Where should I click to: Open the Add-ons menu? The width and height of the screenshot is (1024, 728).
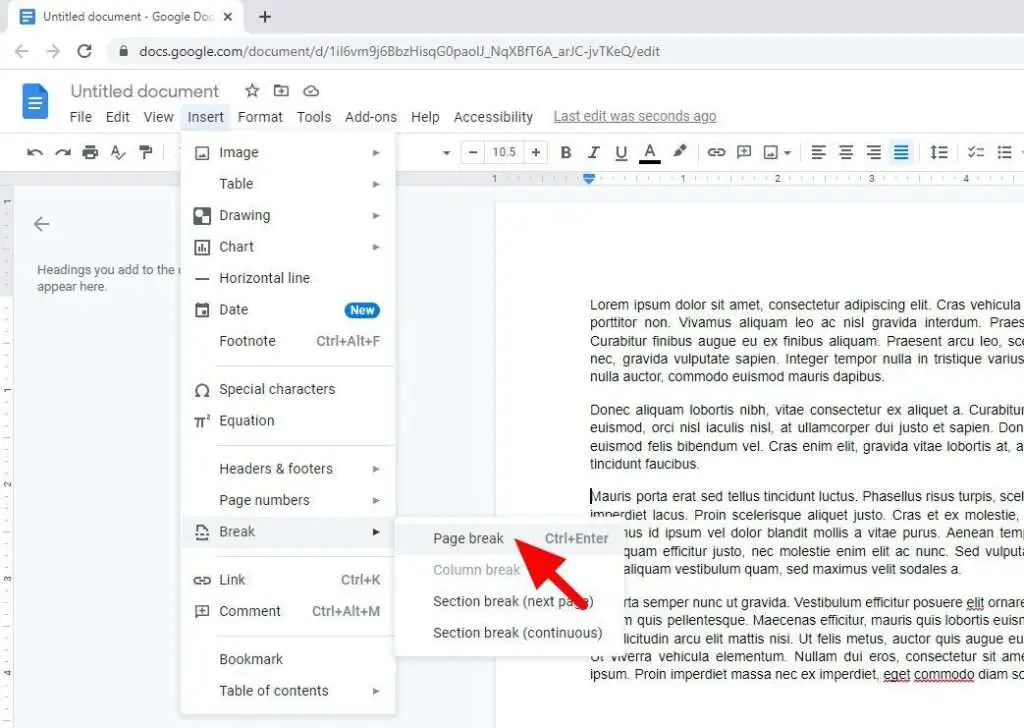click(x=370, y=117)
